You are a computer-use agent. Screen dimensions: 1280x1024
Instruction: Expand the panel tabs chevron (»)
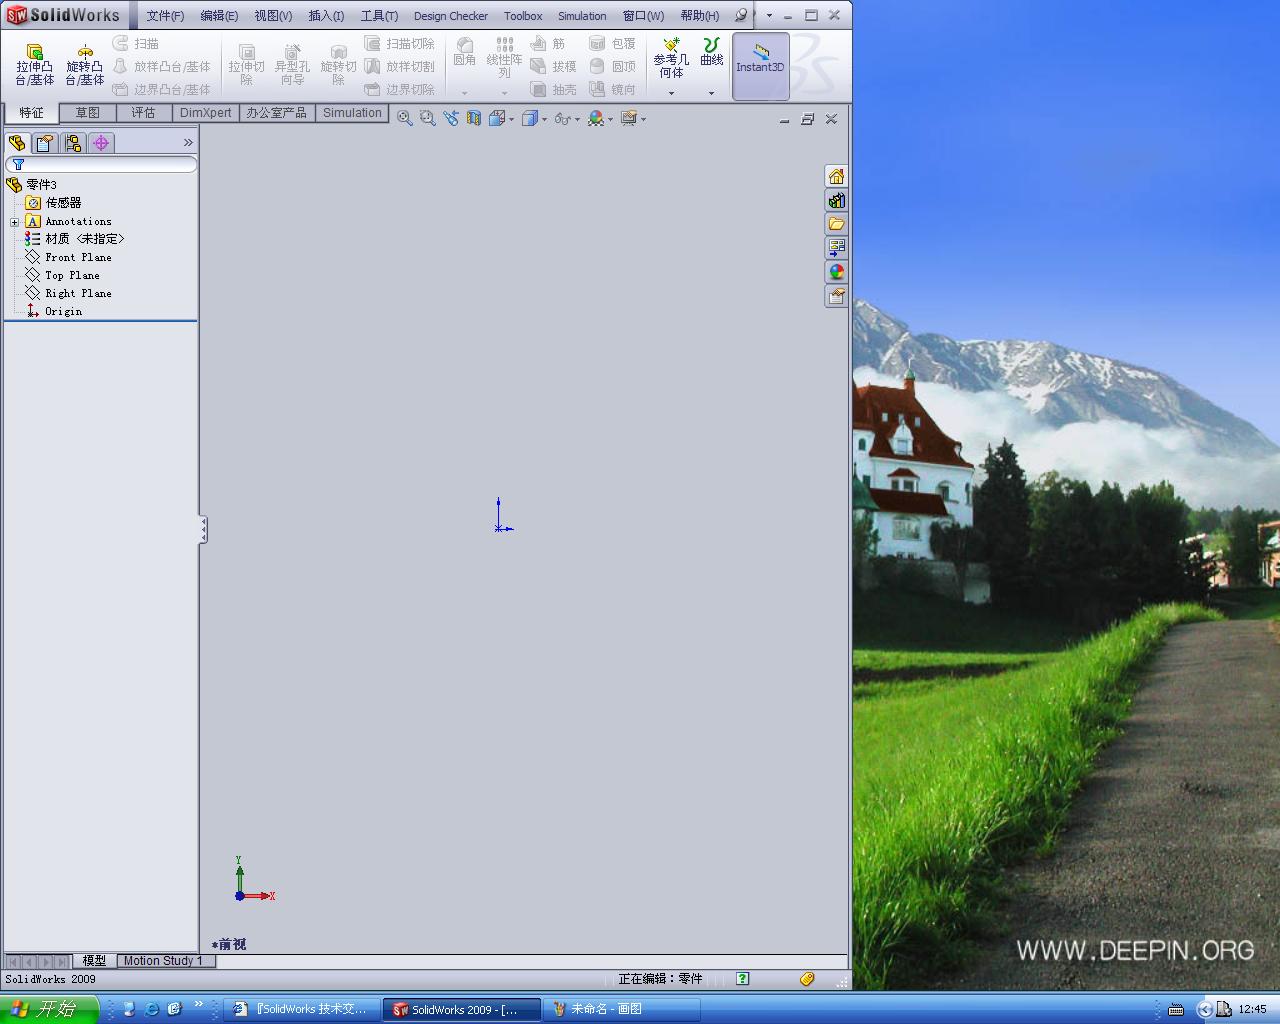click(188, 143)
